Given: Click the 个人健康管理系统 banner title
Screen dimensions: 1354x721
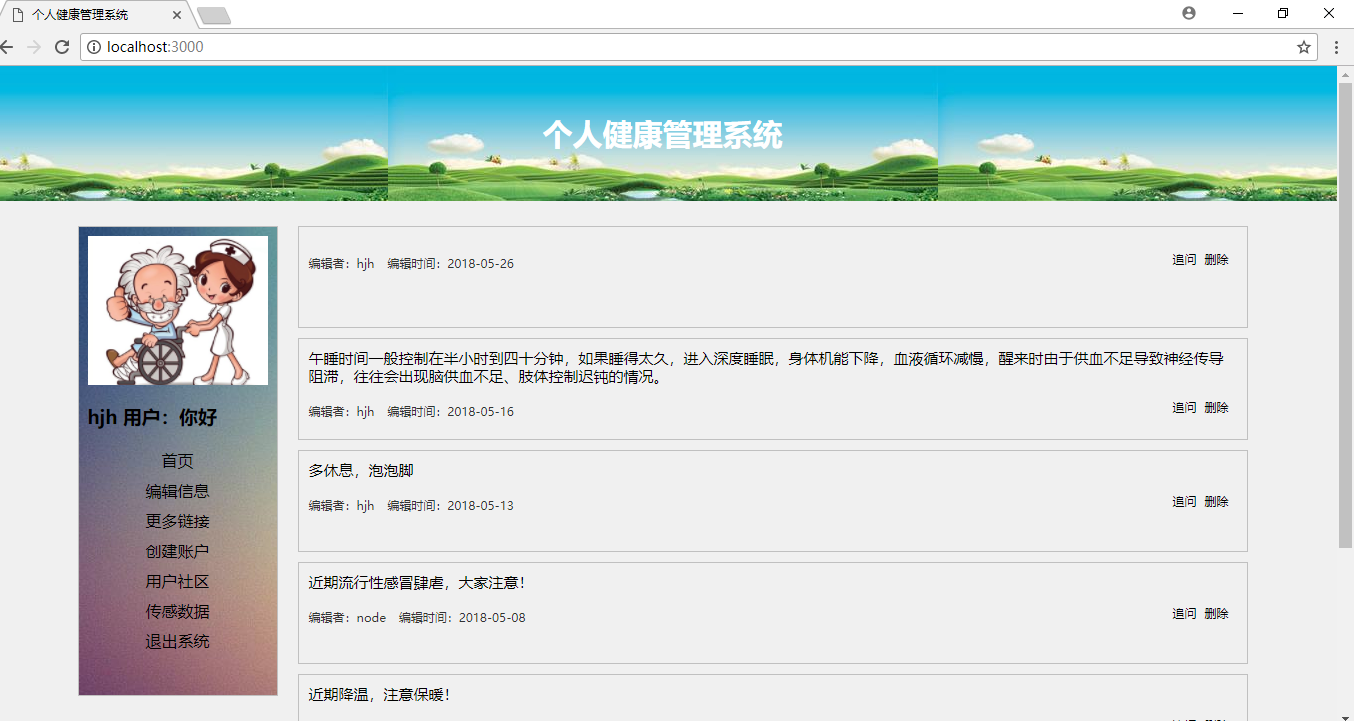Looking at the screenshot, I should (663, 135).
